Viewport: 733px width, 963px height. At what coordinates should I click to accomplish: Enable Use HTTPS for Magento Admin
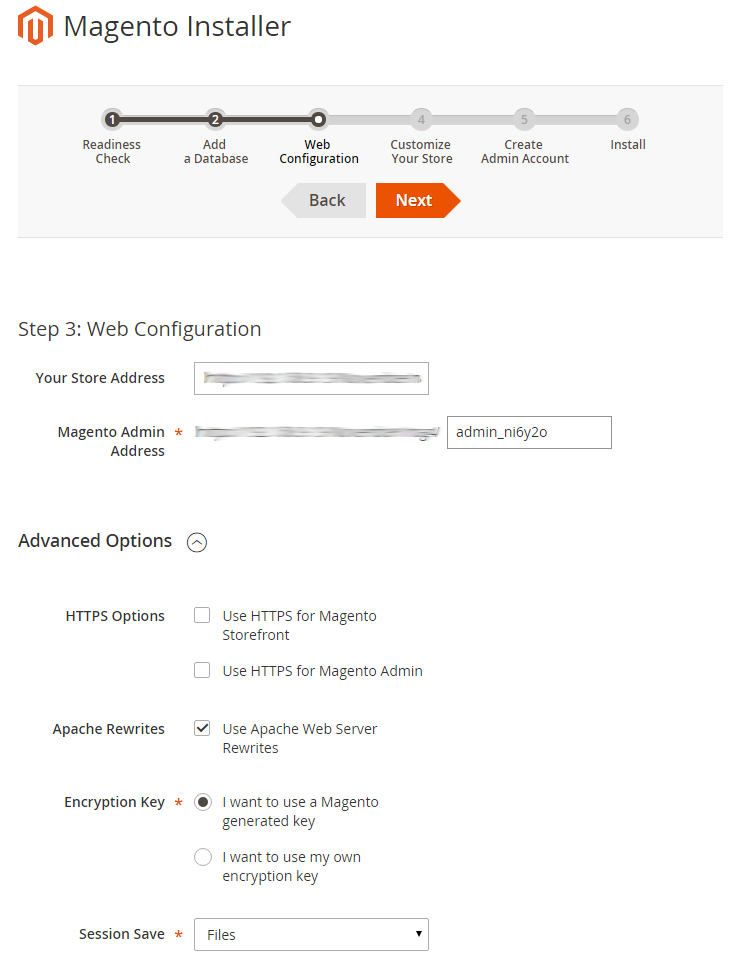pyautogui.click(x=202, y=670)
